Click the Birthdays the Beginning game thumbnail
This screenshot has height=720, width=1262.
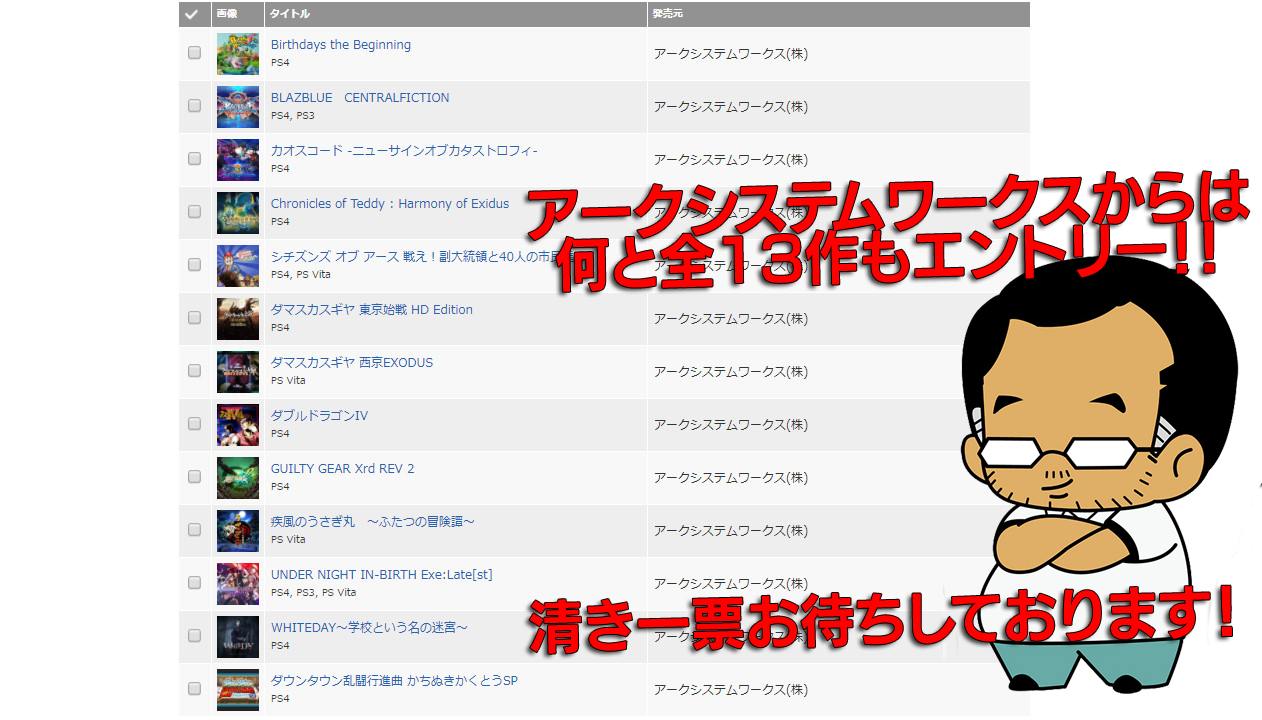click(237, 54)
